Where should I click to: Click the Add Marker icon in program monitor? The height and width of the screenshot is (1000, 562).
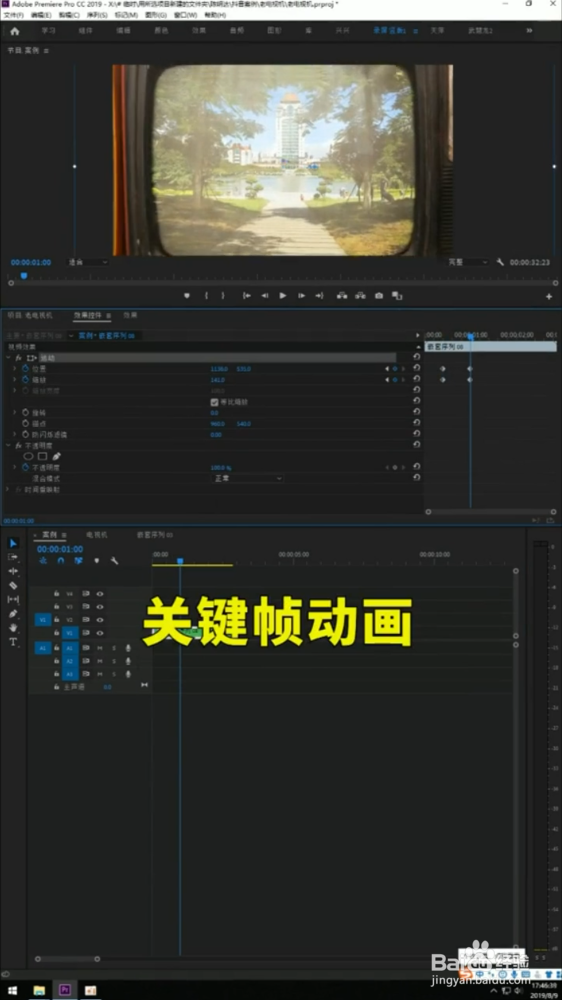pos(187,295)
